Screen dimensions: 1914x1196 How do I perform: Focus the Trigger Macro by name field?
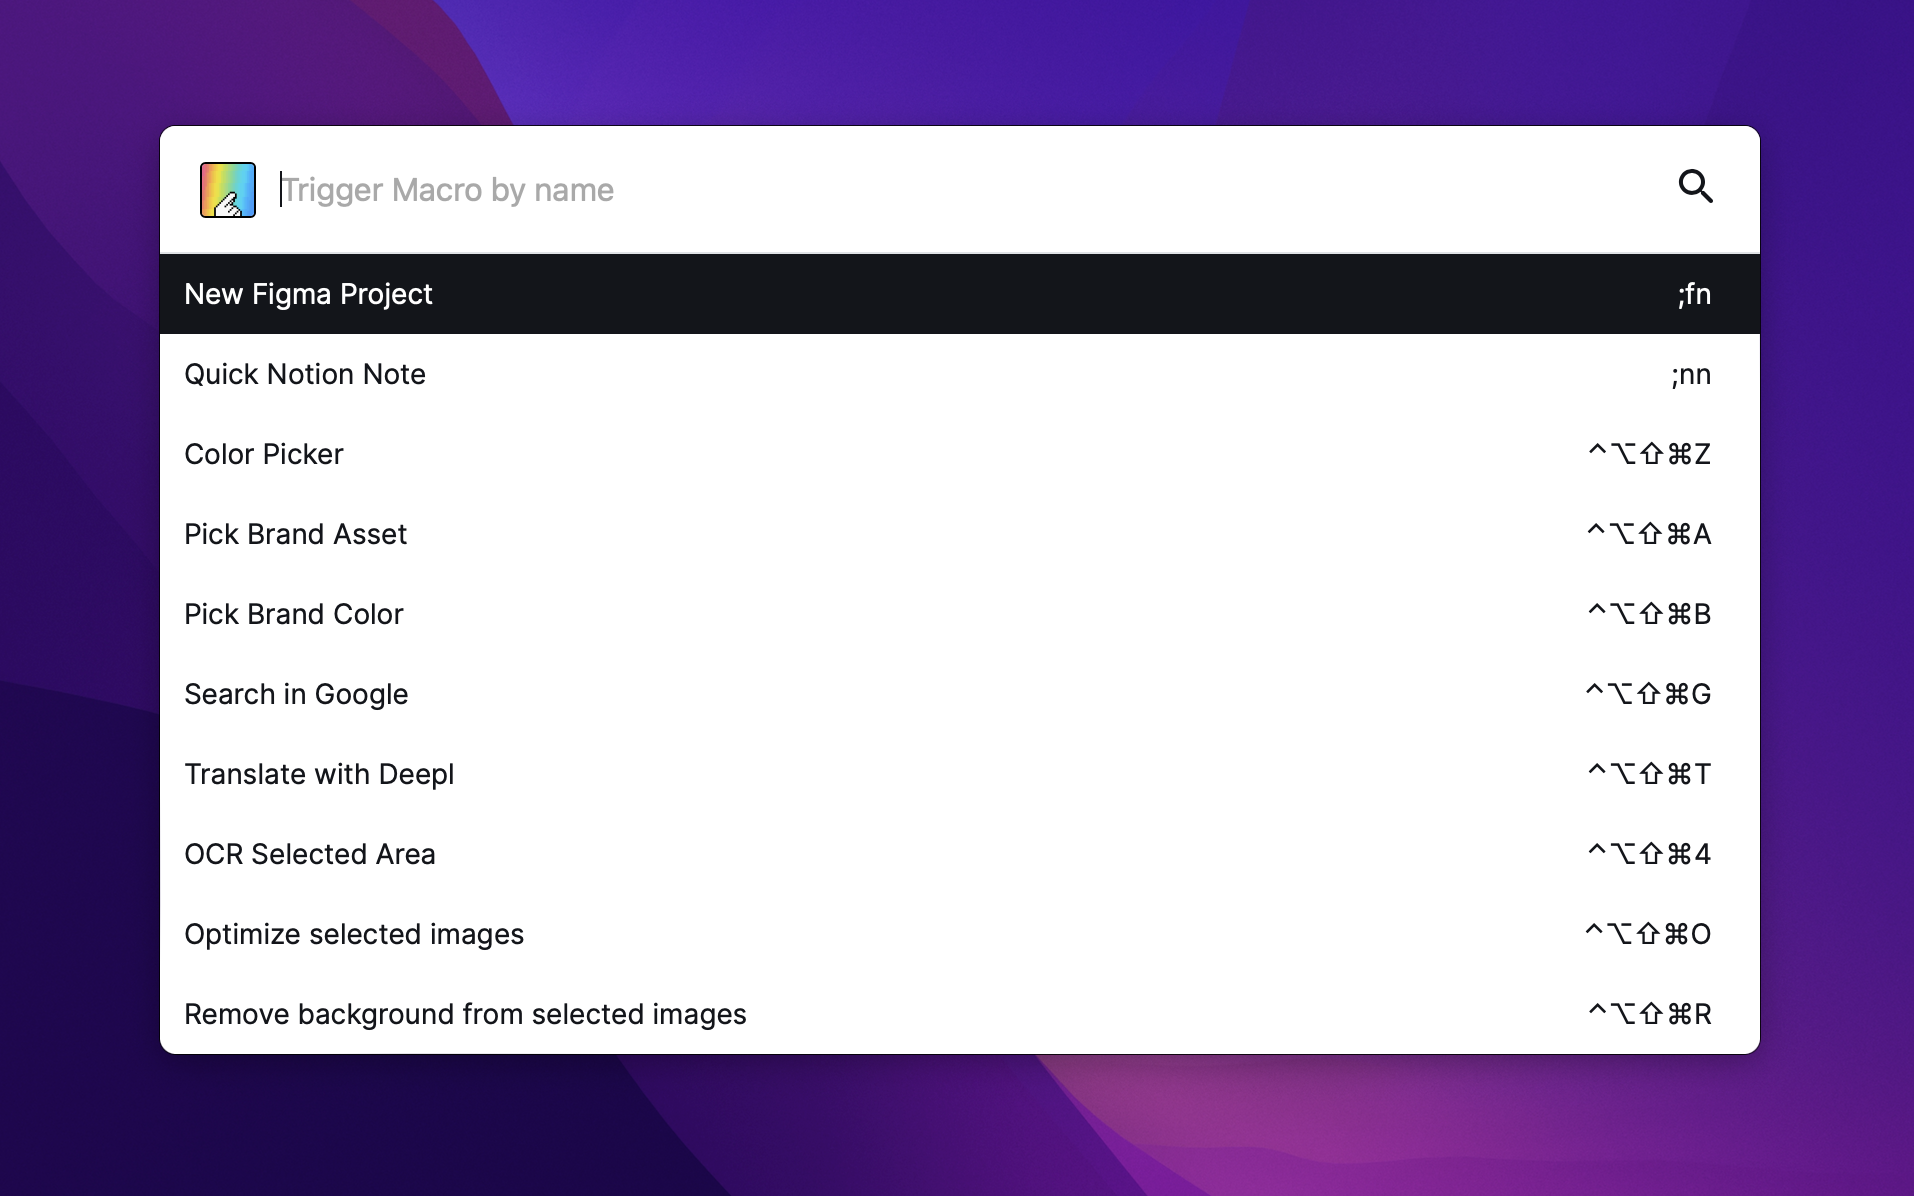(x=900, y=190)
